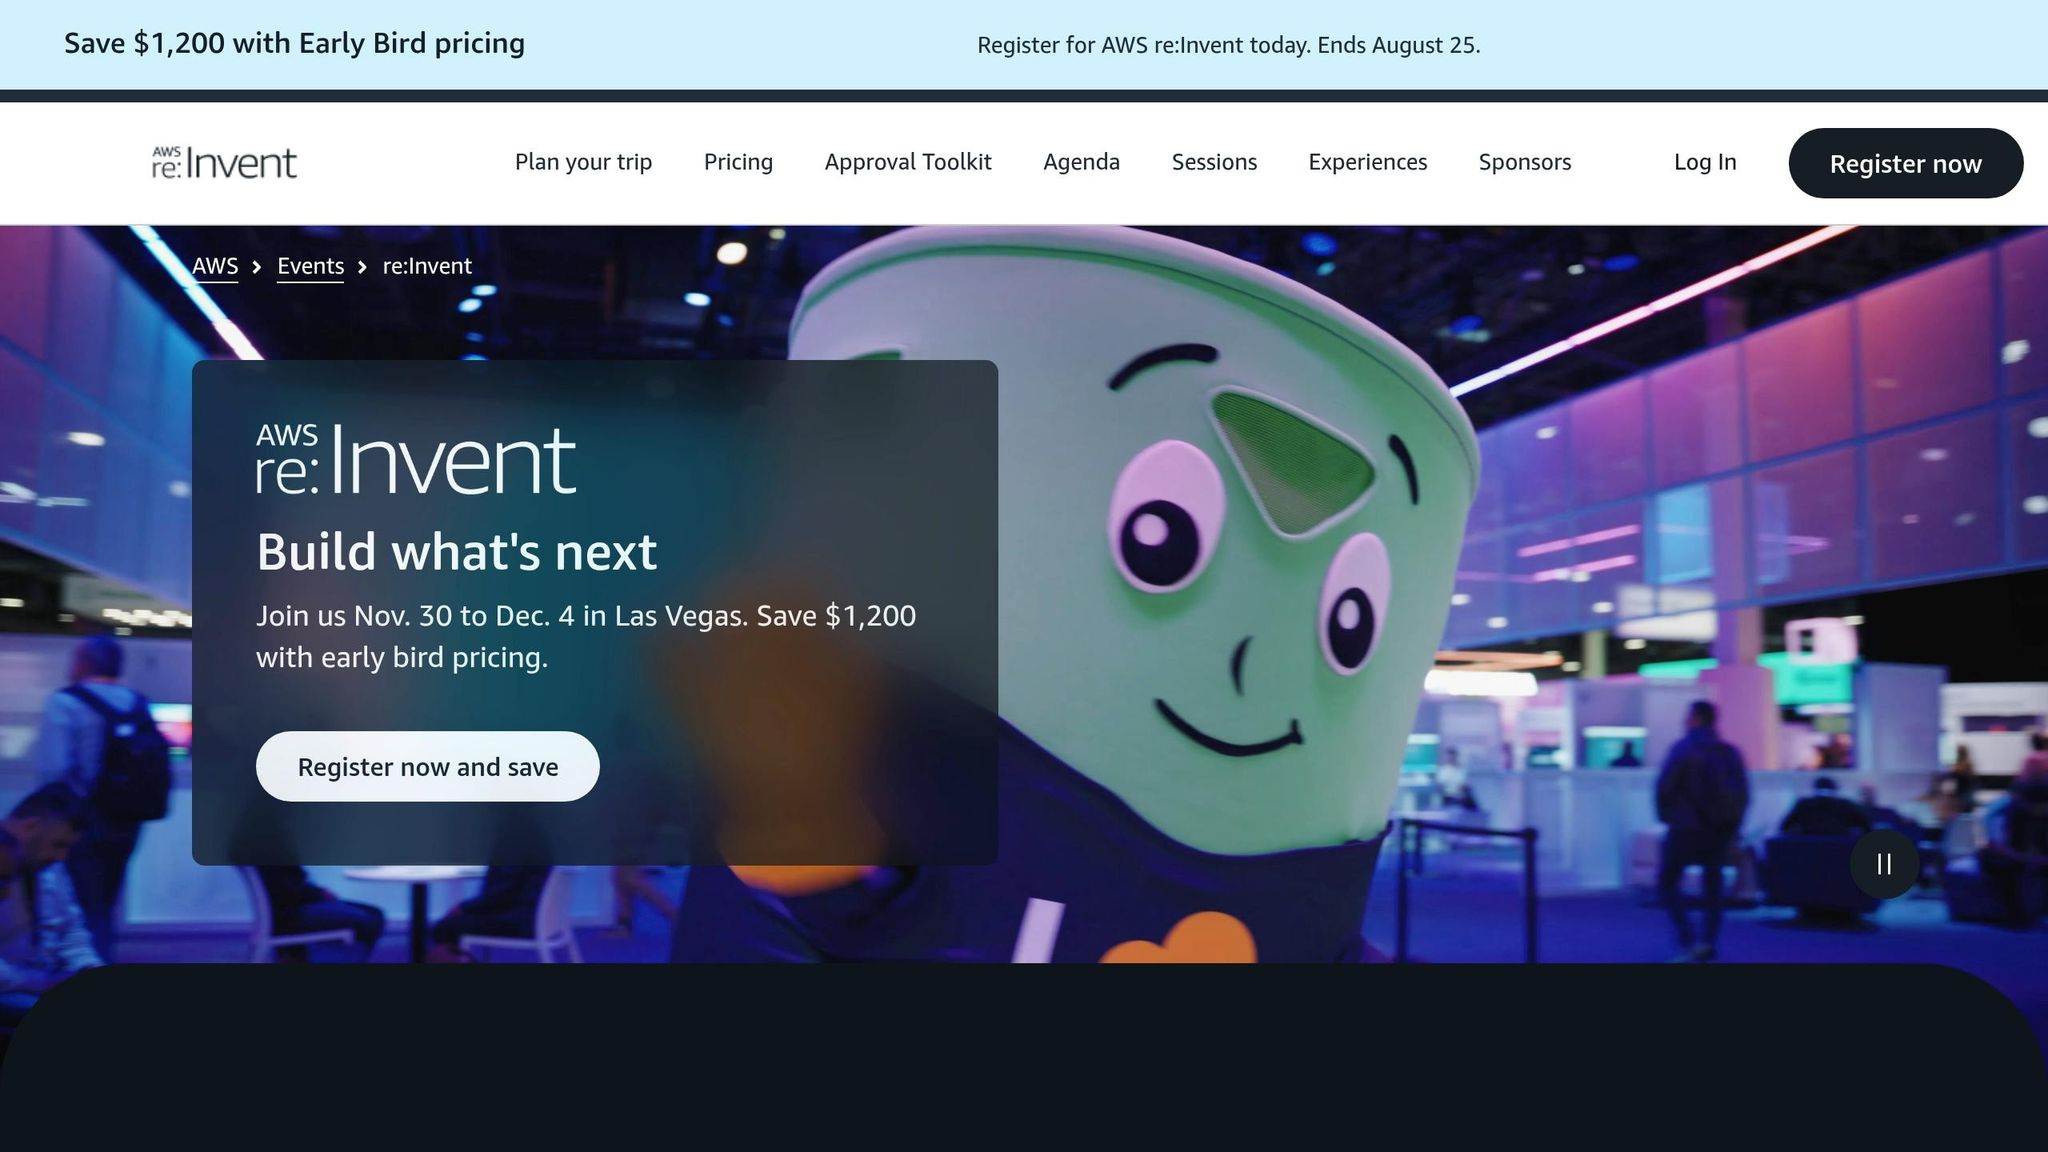Viewport: 2048px width, 1152px height.
Task: Click the Early Bird pricing banner headline
Action: [294, 43]
